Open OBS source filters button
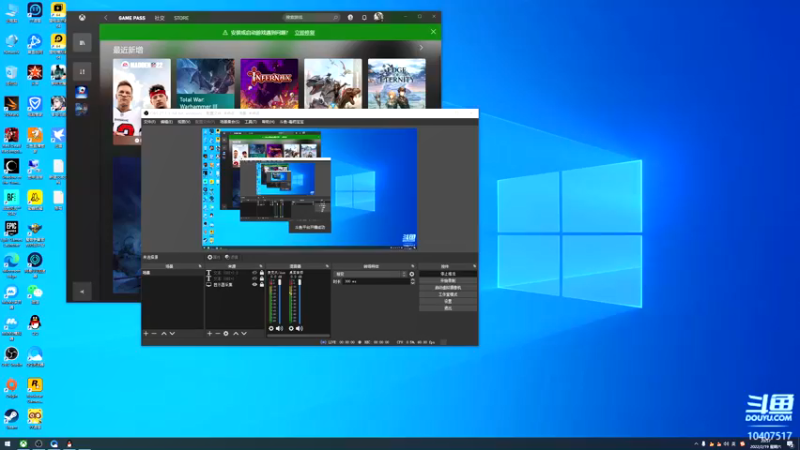The image size is (800, 450). [232, 257]
